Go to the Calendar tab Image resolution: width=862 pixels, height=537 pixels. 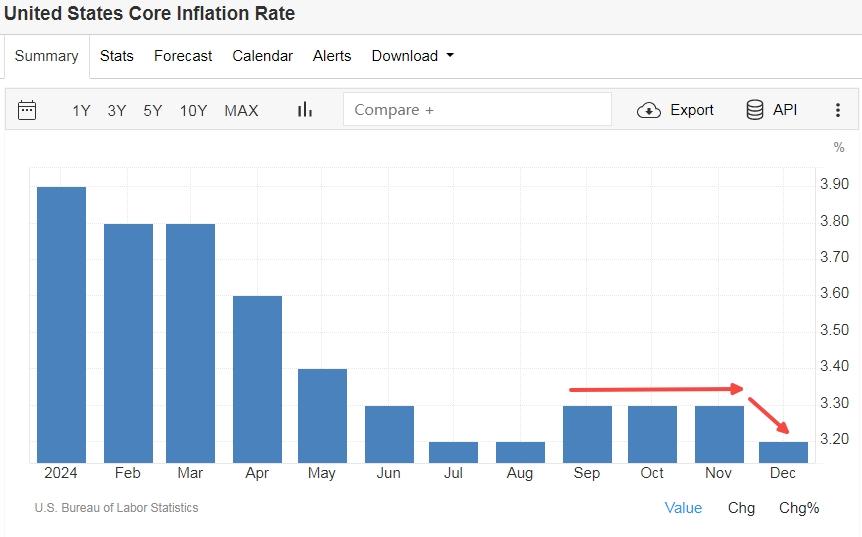262,56
